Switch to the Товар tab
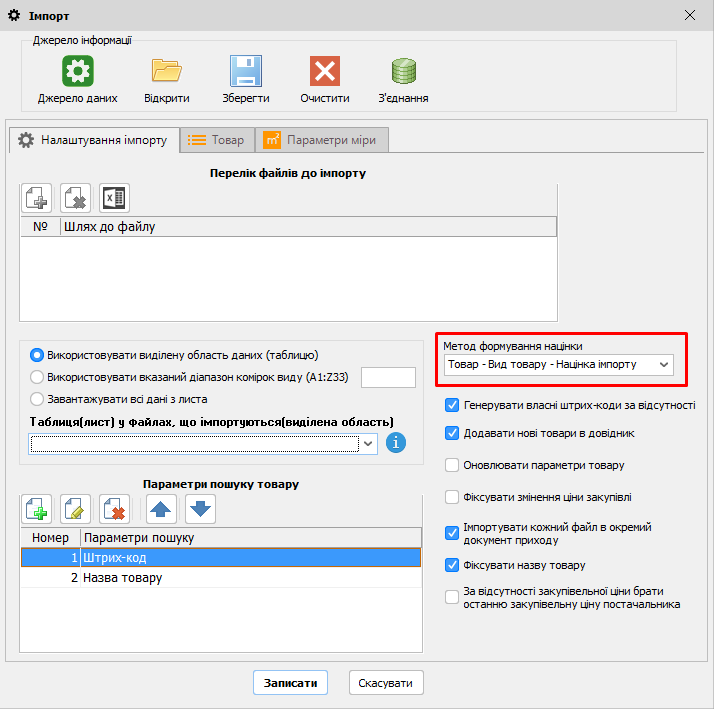This screenshot has width=714, height=710. [217, 141]
